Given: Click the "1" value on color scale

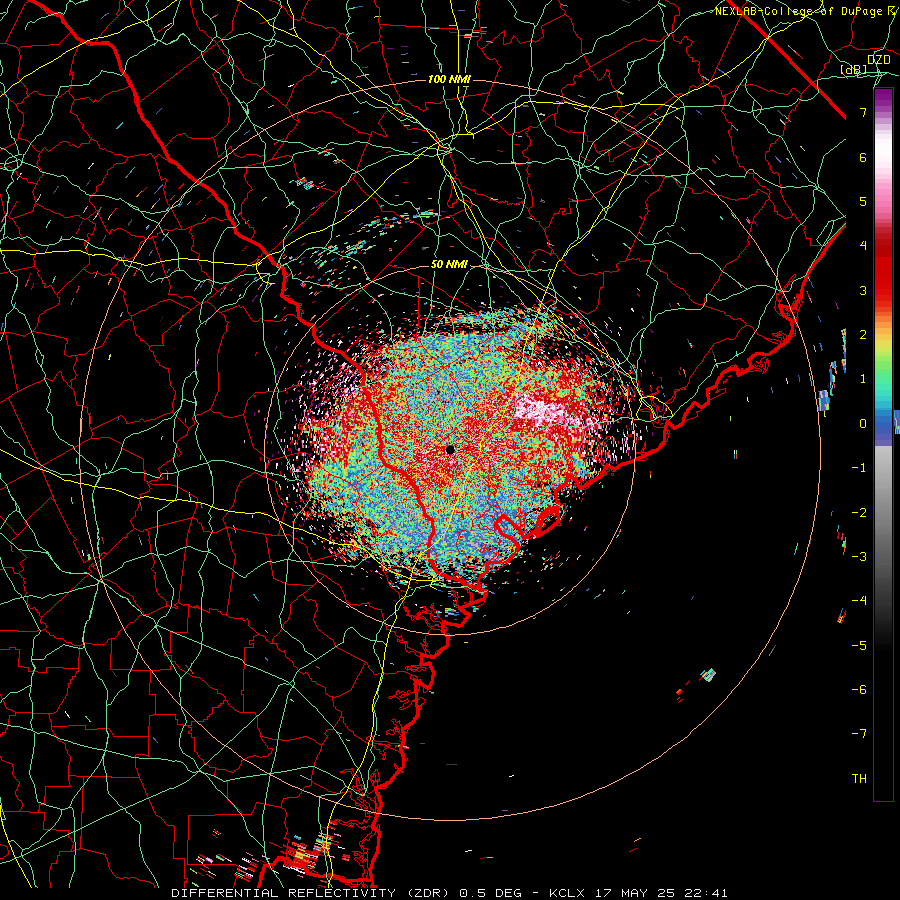Looking at the screenshot, I should click(863, 379).
